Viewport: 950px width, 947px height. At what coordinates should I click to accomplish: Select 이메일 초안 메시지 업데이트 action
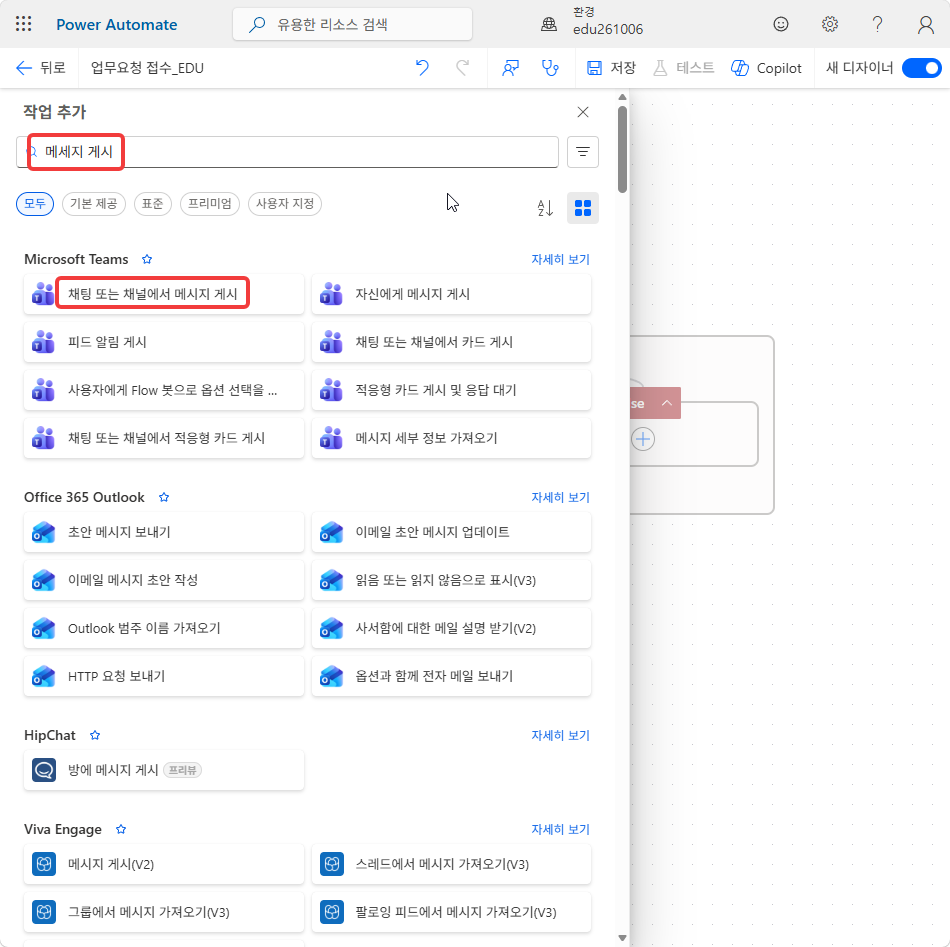click(451, 532)
